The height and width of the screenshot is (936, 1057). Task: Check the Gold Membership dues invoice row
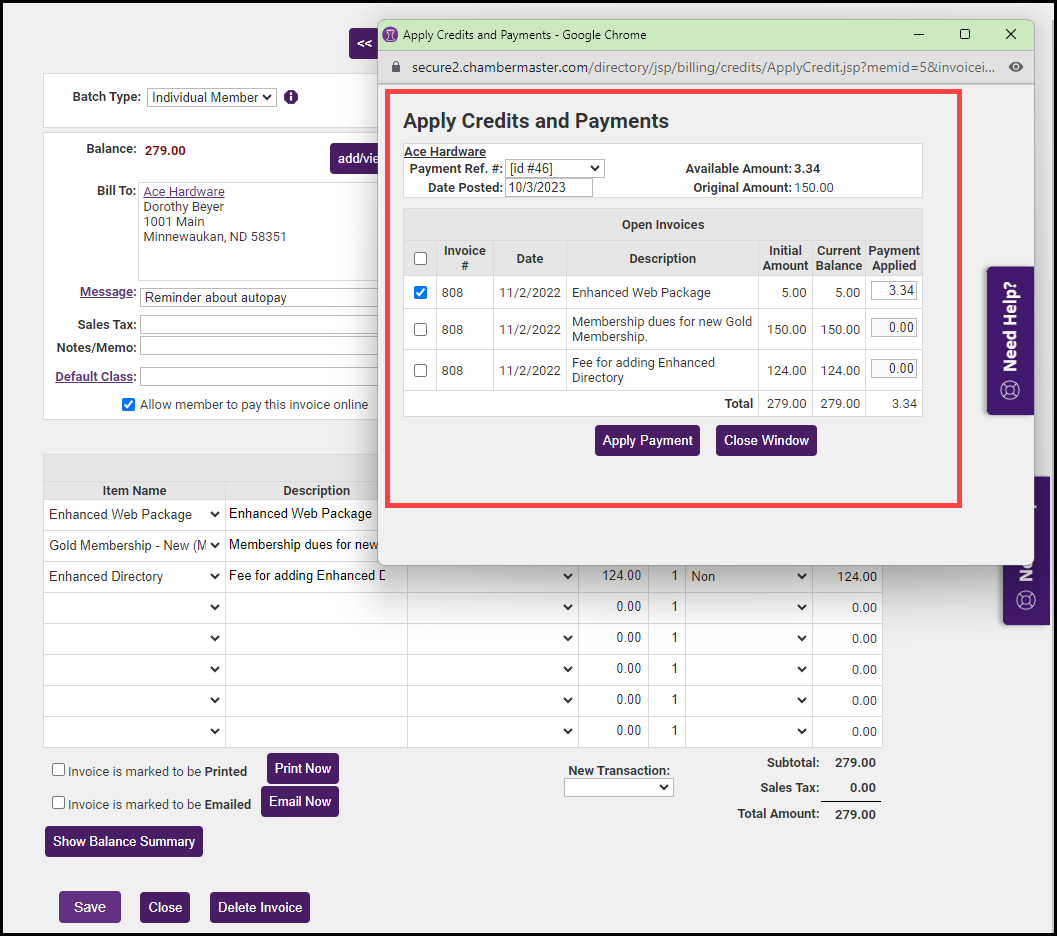(420, 329)
